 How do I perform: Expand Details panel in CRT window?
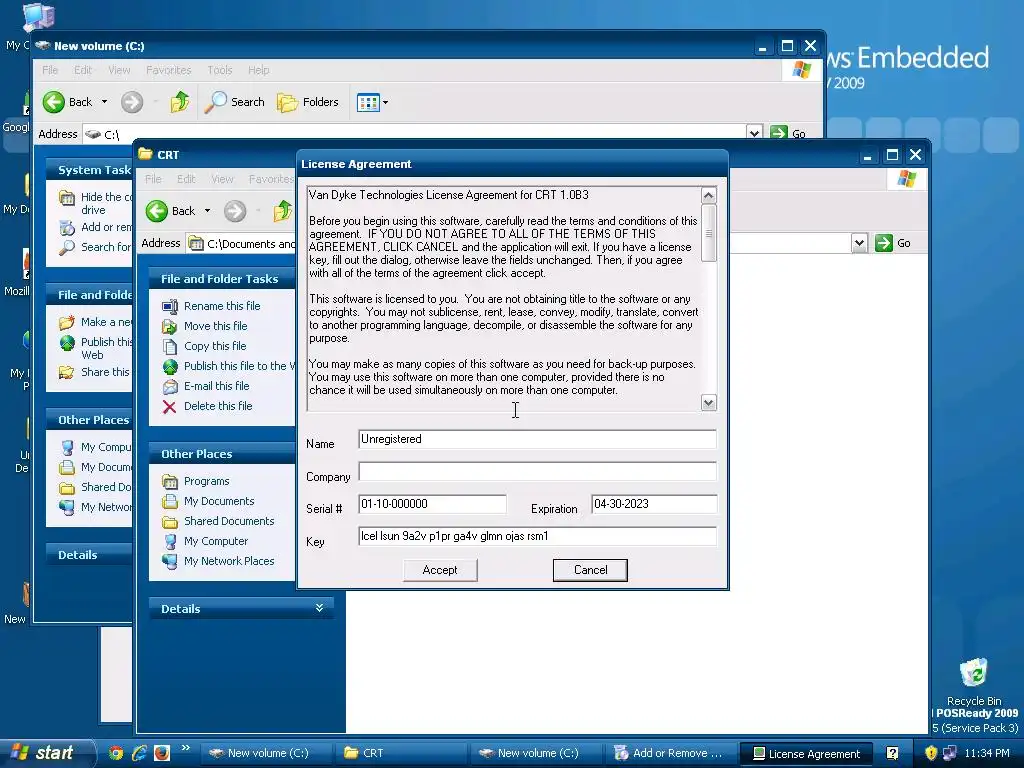(319, 608)
